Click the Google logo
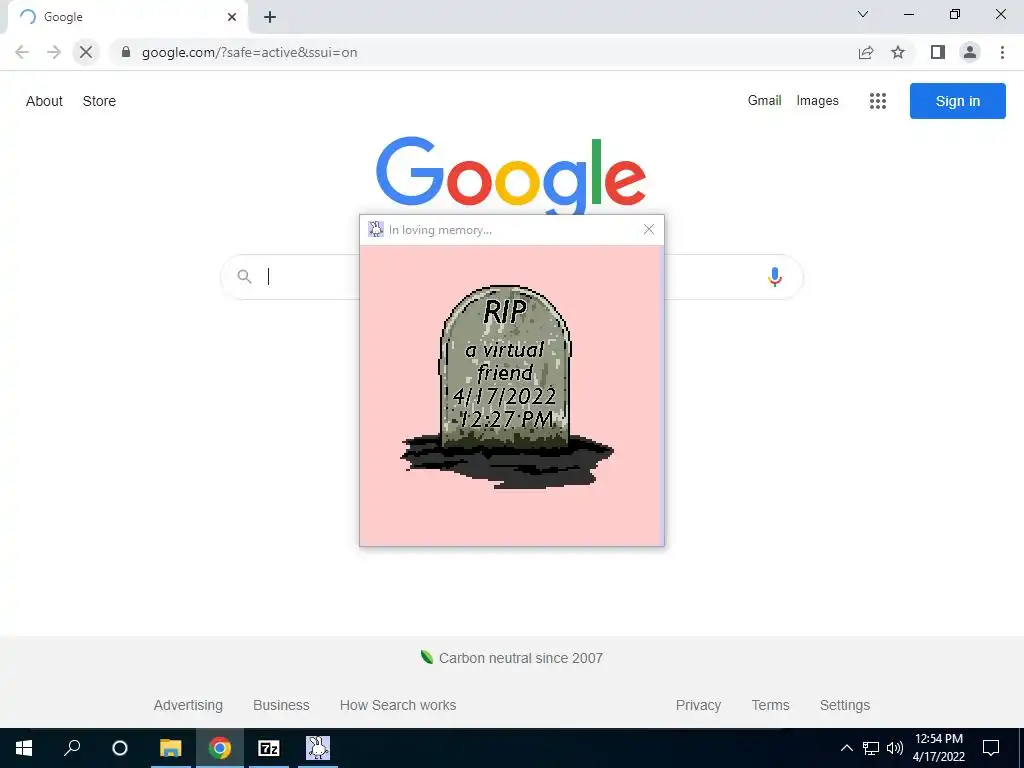Viewport: 1024px width, 768px height. pos(511,175)
